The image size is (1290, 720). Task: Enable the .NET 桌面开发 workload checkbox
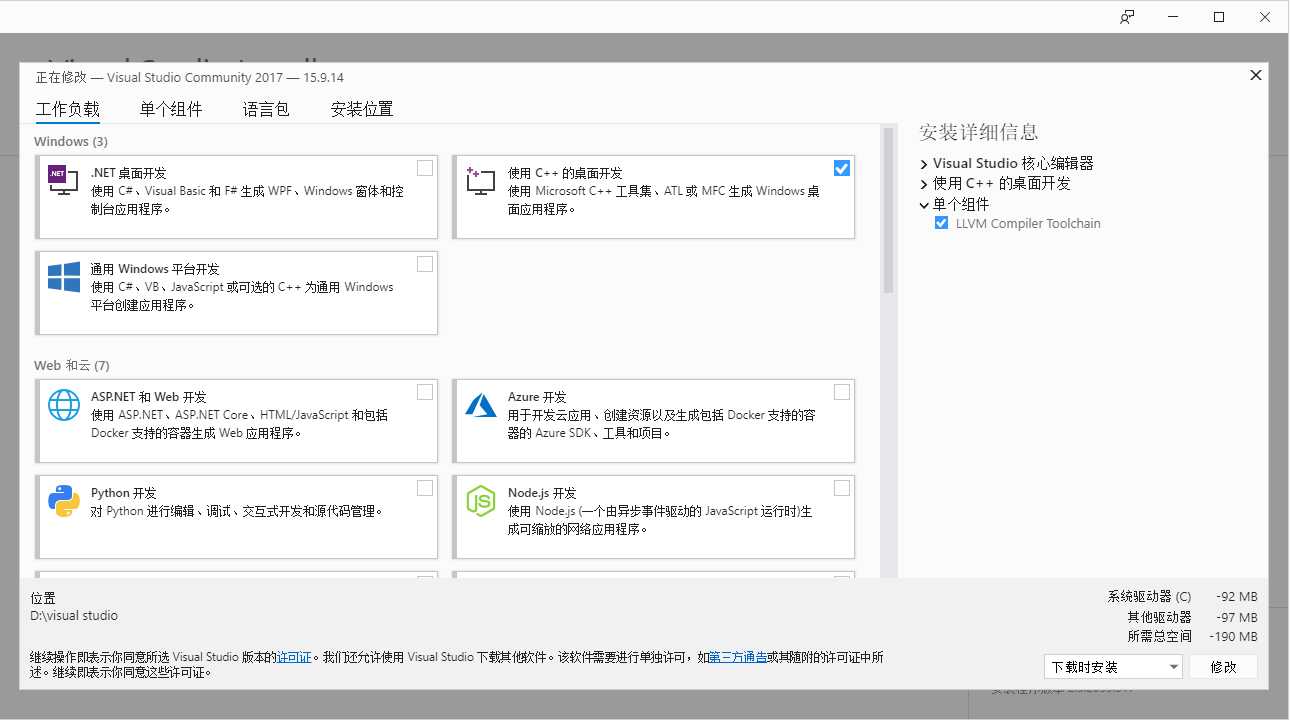pyautogui.click(x=425, y=168)
